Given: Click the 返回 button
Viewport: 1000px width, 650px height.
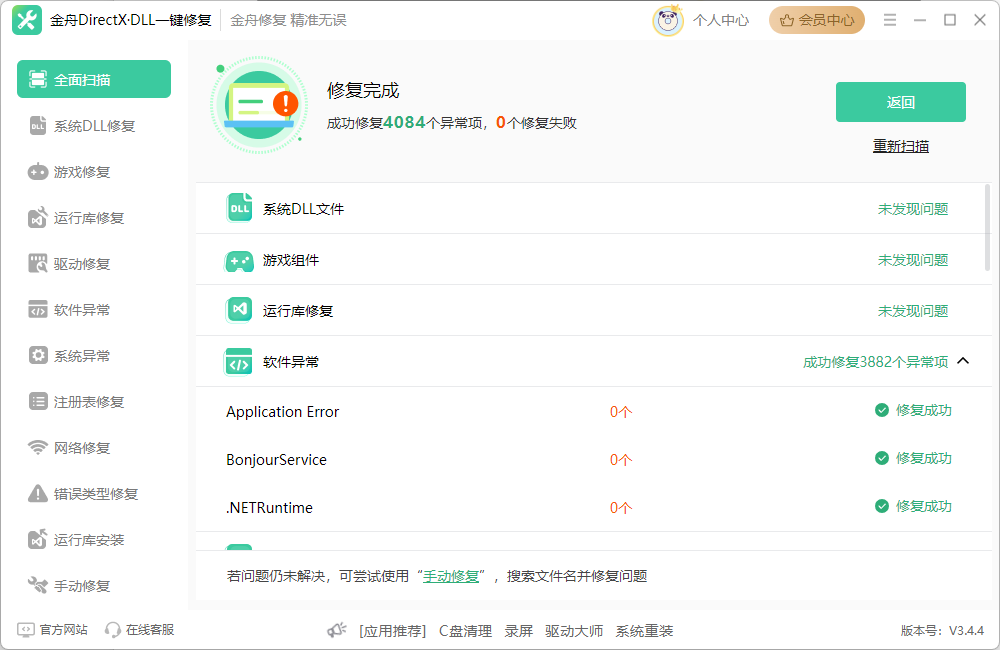Looking at the screenshot, I should pyautogui.click(x=900, y=102).
